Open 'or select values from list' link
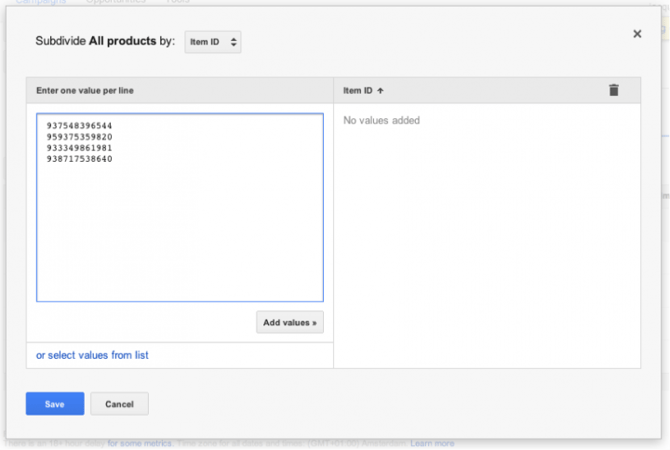Viewport: 670px width, 450px height. 92,355
